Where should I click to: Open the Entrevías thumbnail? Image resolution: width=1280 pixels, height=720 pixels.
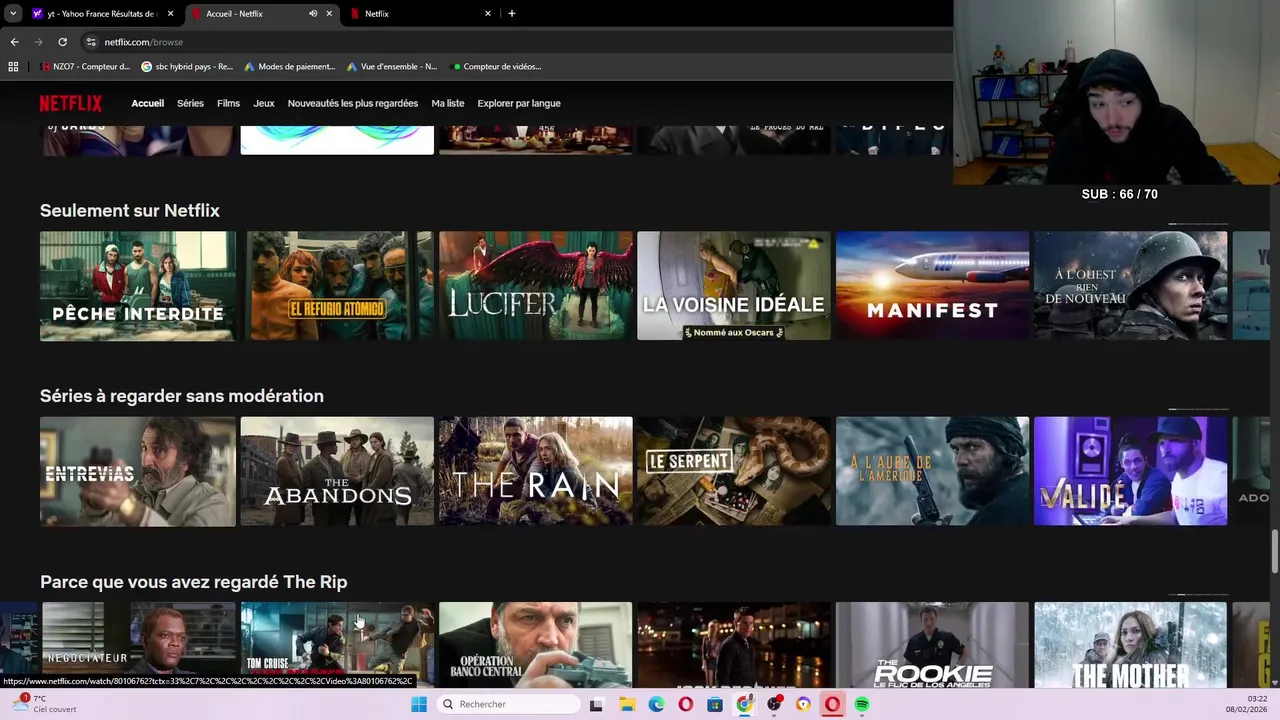(138, 471)
